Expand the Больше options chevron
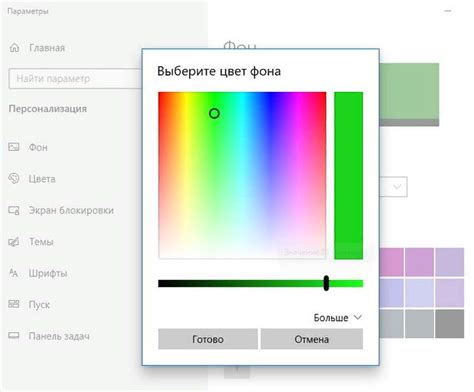Screen dimensions: 474x392 [357, 317]
